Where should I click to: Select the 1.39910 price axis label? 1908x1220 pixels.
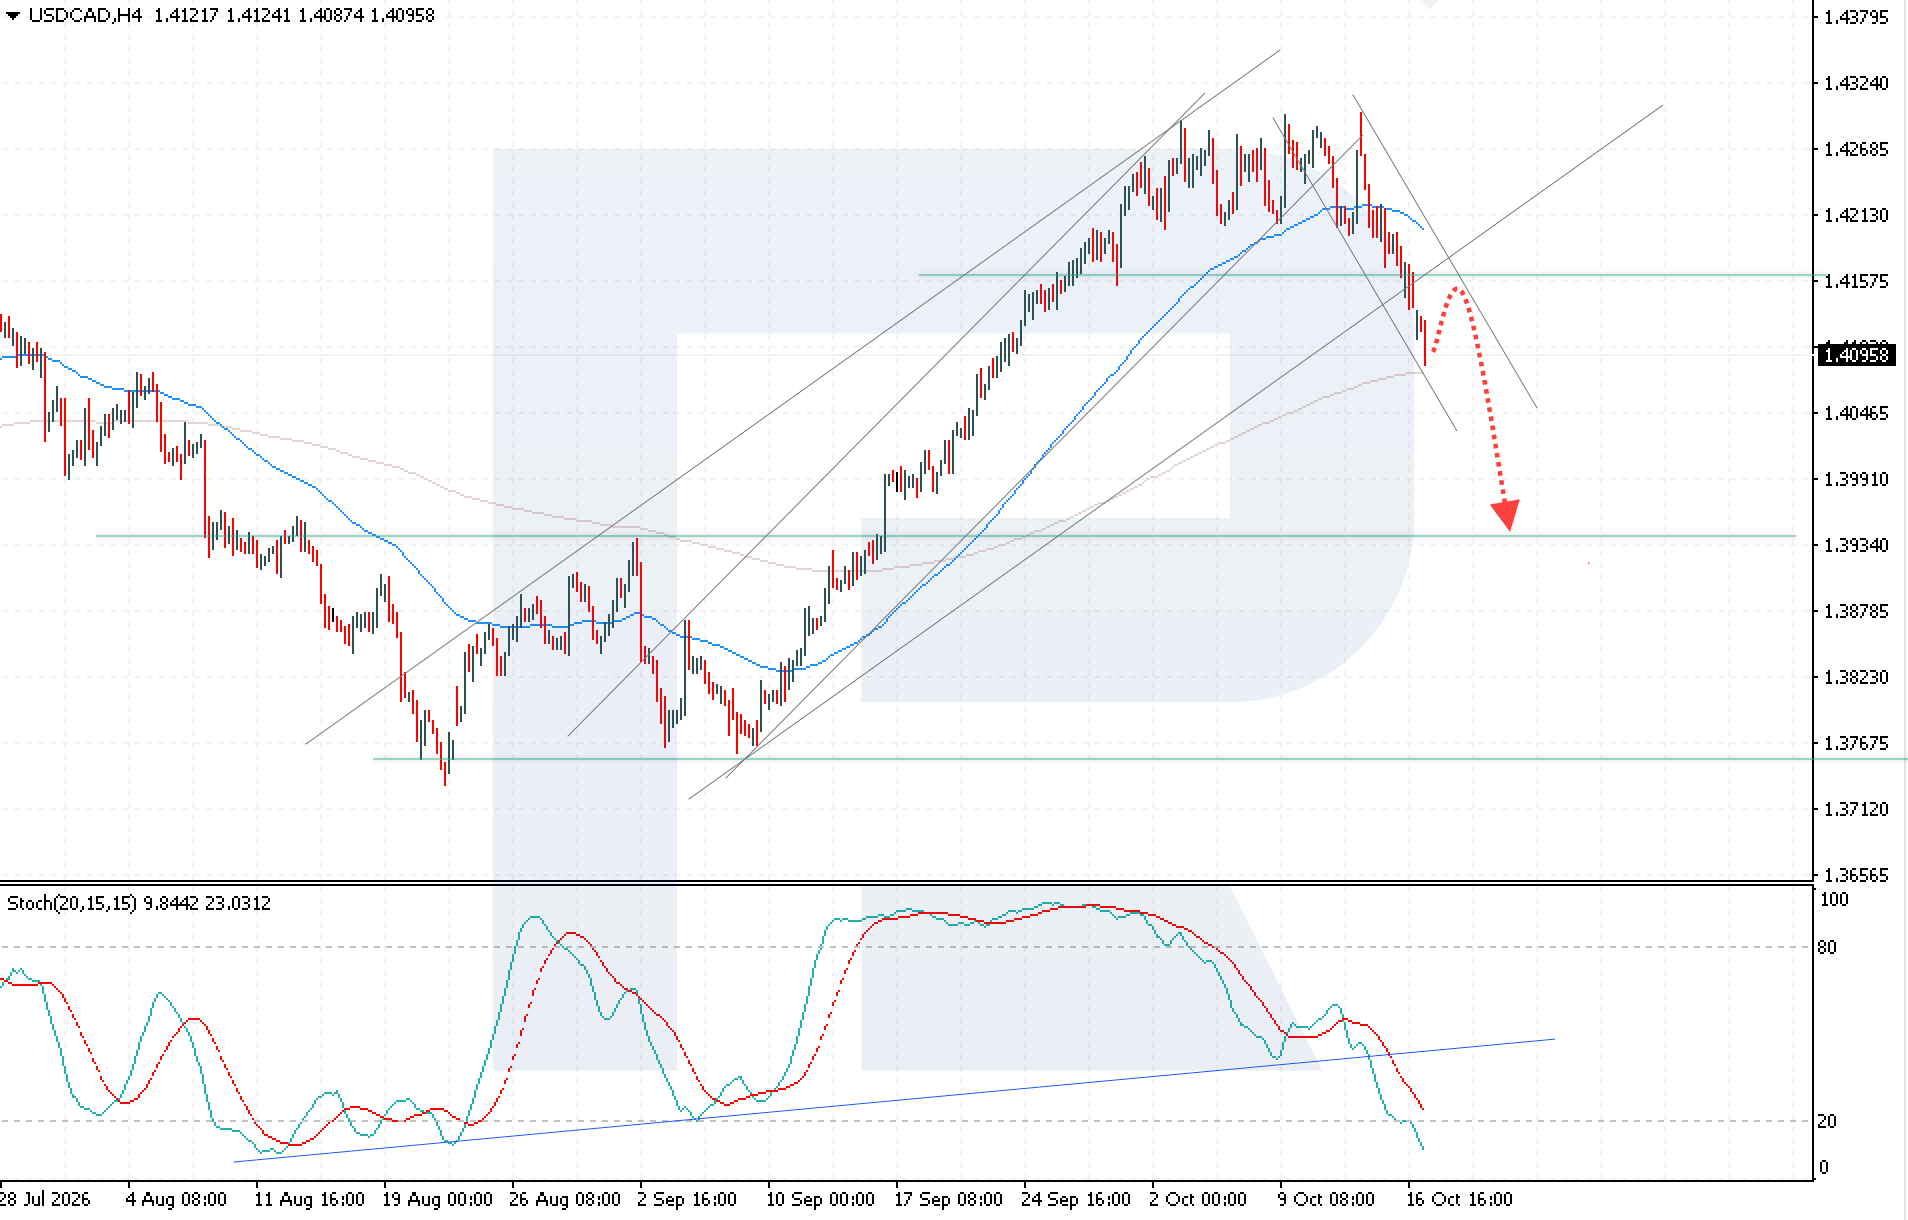point(1856,479)
